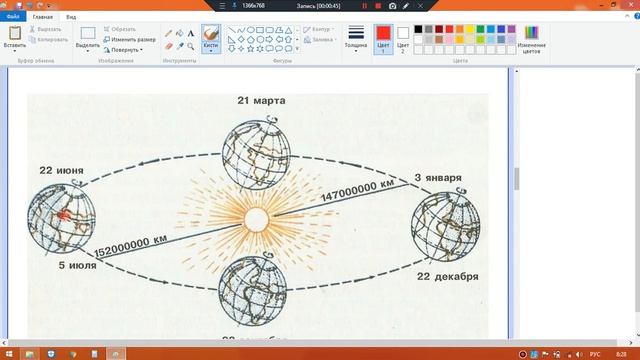Open Paint Help question mark
The image size is (640, 360).
tap(637, 16)
